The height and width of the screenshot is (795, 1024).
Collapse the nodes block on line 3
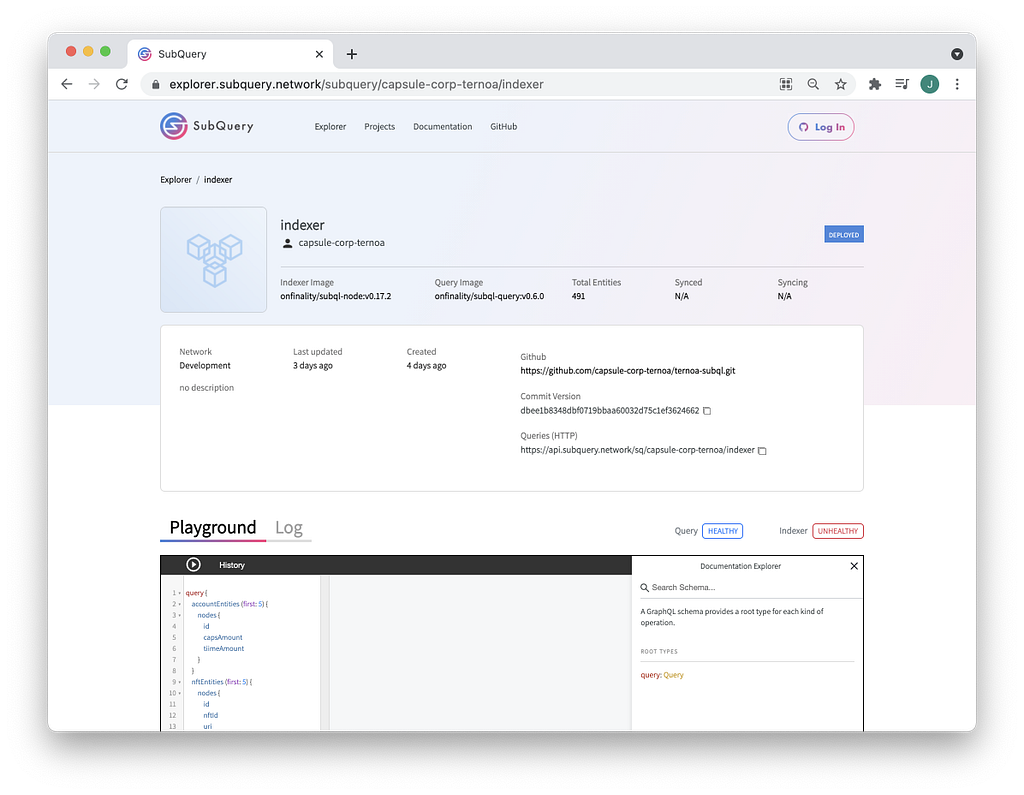click(180, 615)
